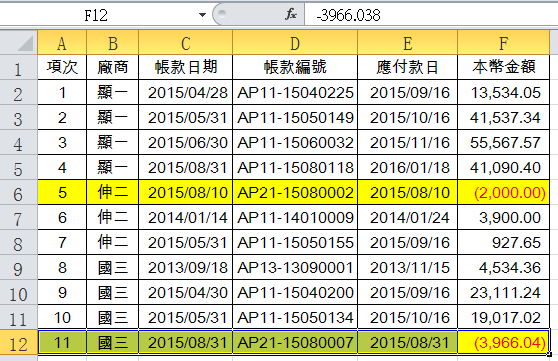Screen dimensions: 558x361
Task: Click amount cell 55,567.57
Action: tap(504, 142)
